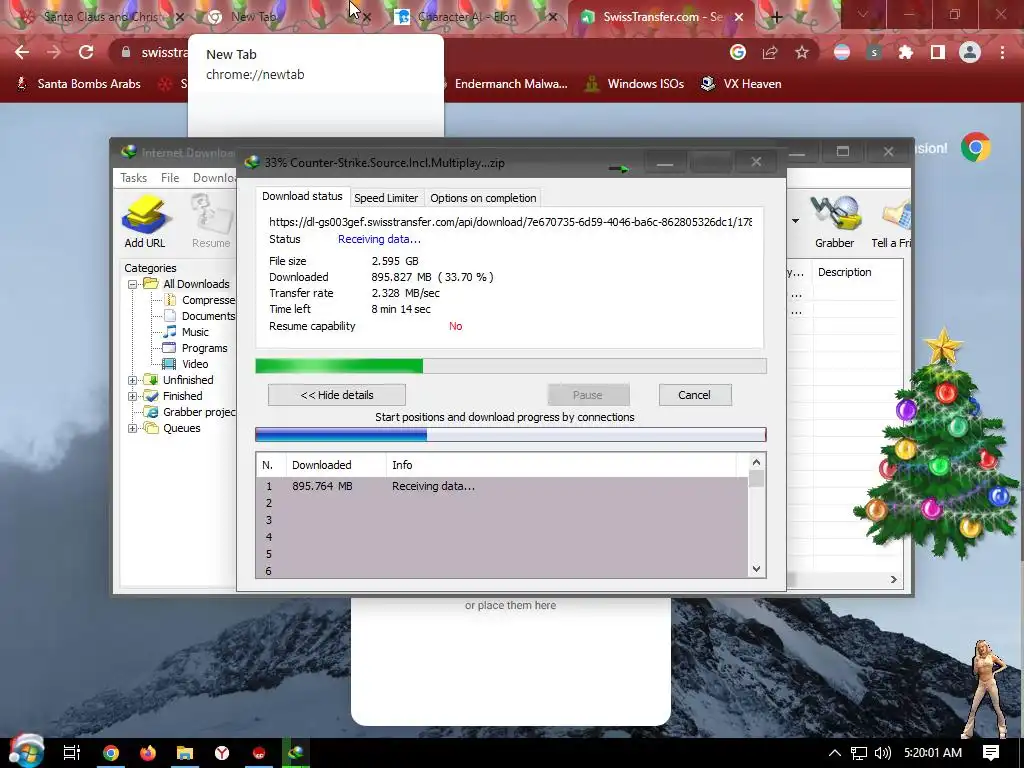Image resolution: width=1024 pixels, height=768 pixels.
Task: Click the connections list scrollbar down arrow
Action: [756, 569]
